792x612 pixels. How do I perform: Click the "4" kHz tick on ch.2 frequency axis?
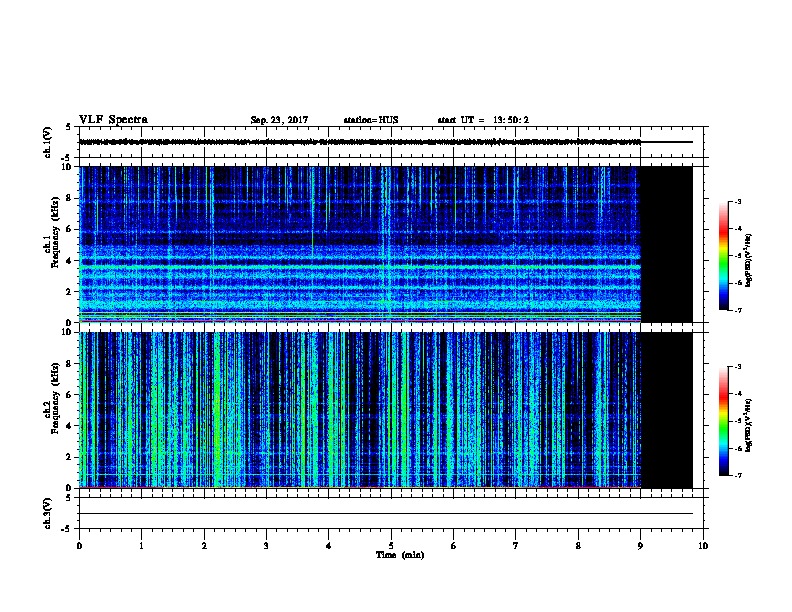(70, 426)
